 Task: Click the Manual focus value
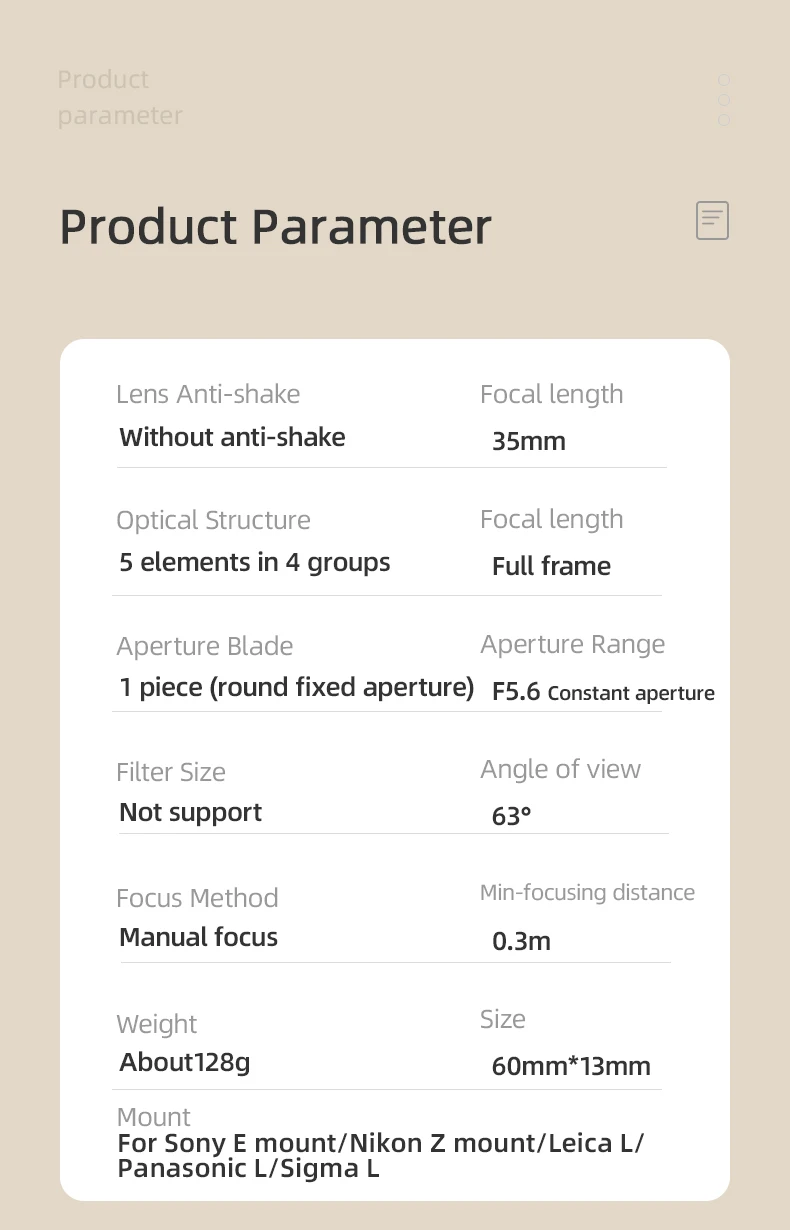(198, 937)
